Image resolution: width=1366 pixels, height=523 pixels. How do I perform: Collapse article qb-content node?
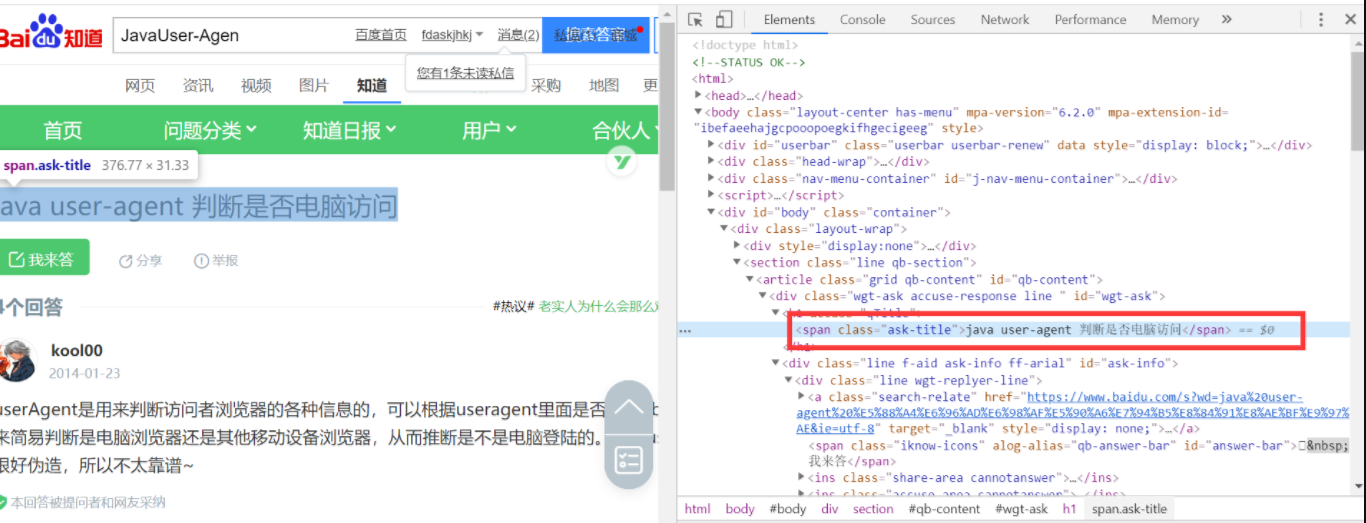tap(749, 279)
